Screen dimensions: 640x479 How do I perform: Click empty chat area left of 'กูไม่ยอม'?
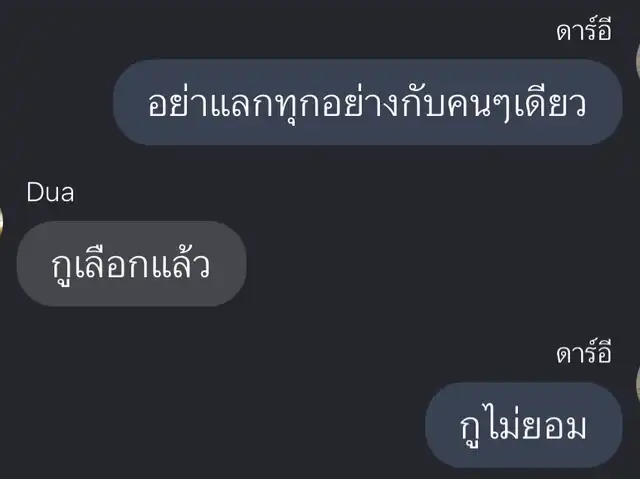[x=212, y=426]
